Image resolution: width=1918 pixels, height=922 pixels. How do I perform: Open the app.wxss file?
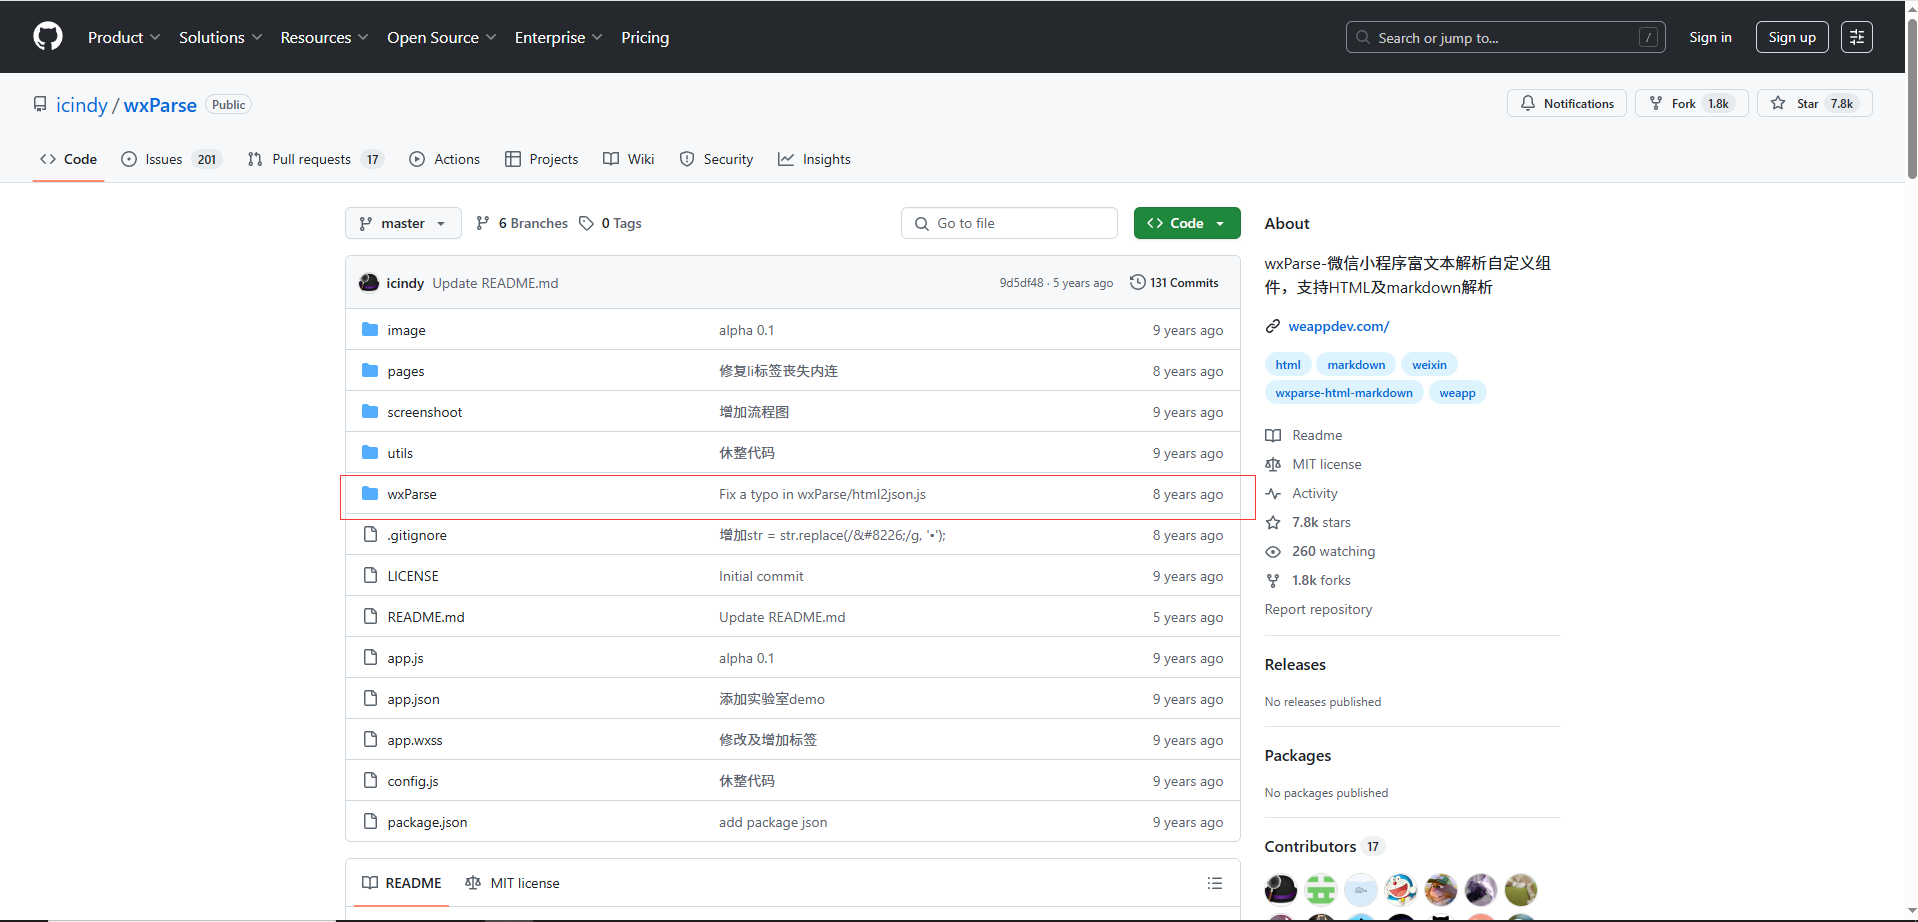point(415,740)
